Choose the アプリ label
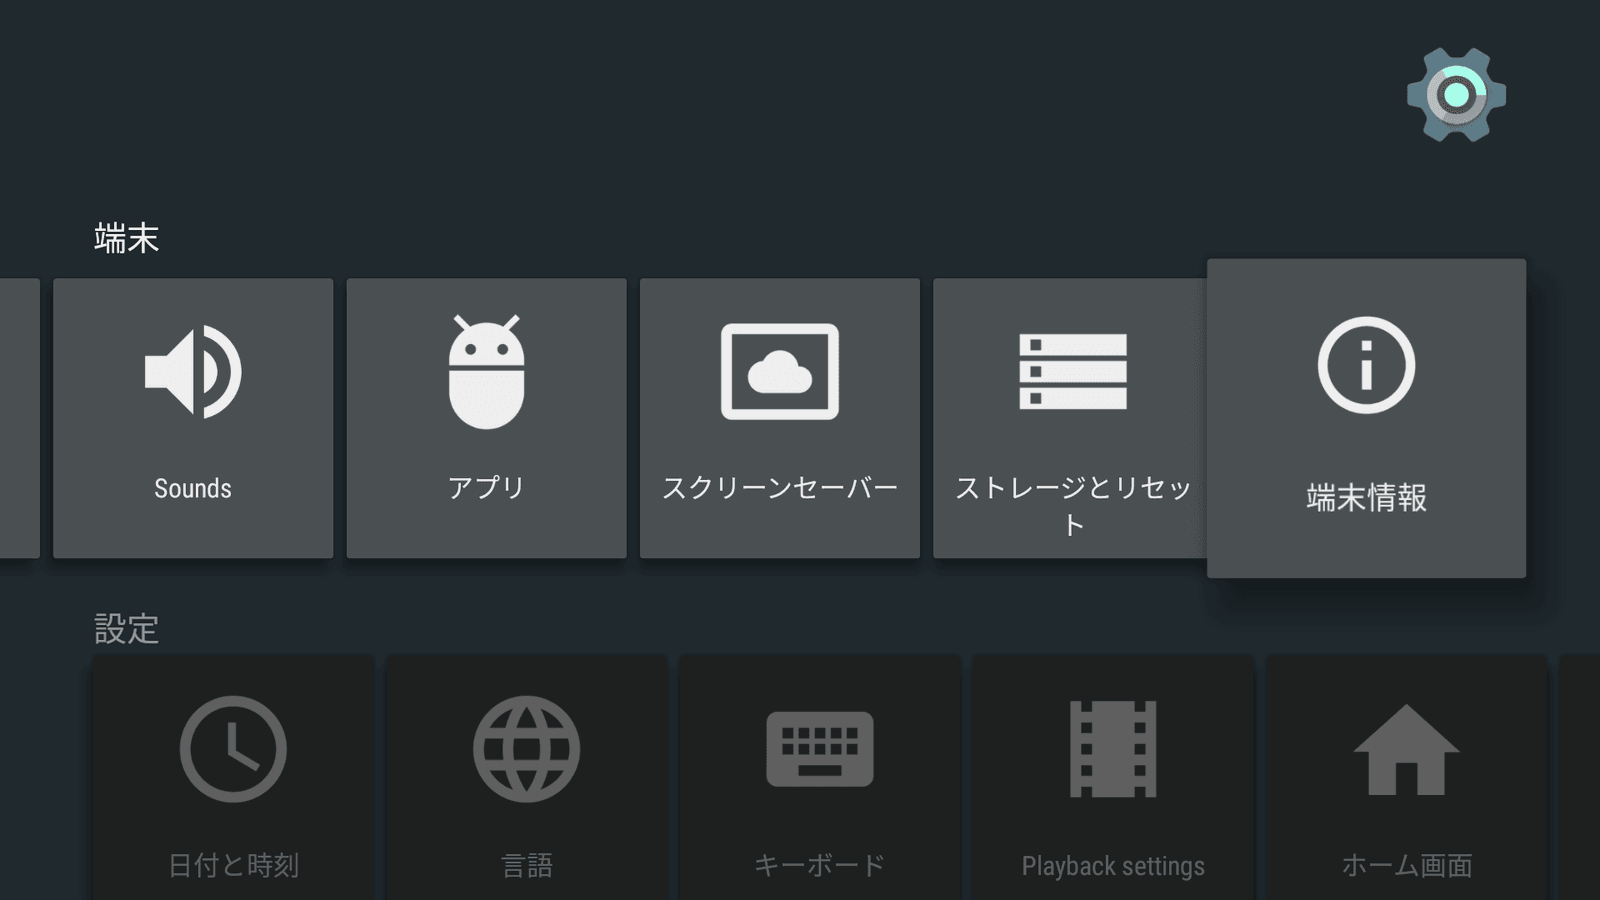1600x900 pixels. coord(486,488)
